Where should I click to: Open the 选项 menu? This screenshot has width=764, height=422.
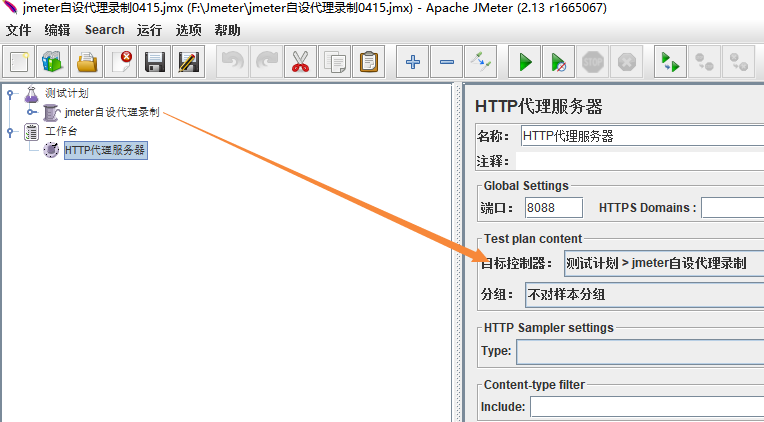(189, 30)
